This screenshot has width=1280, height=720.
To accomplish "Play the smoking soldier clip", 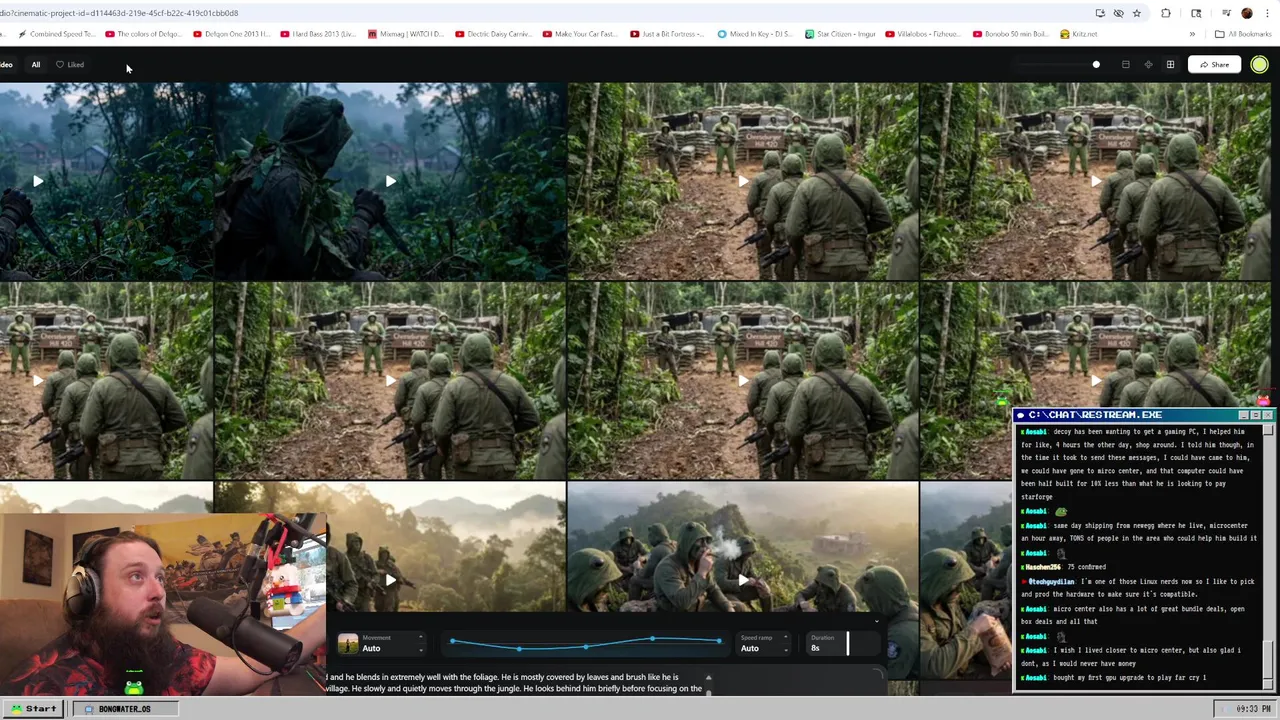I will point(743,580).
